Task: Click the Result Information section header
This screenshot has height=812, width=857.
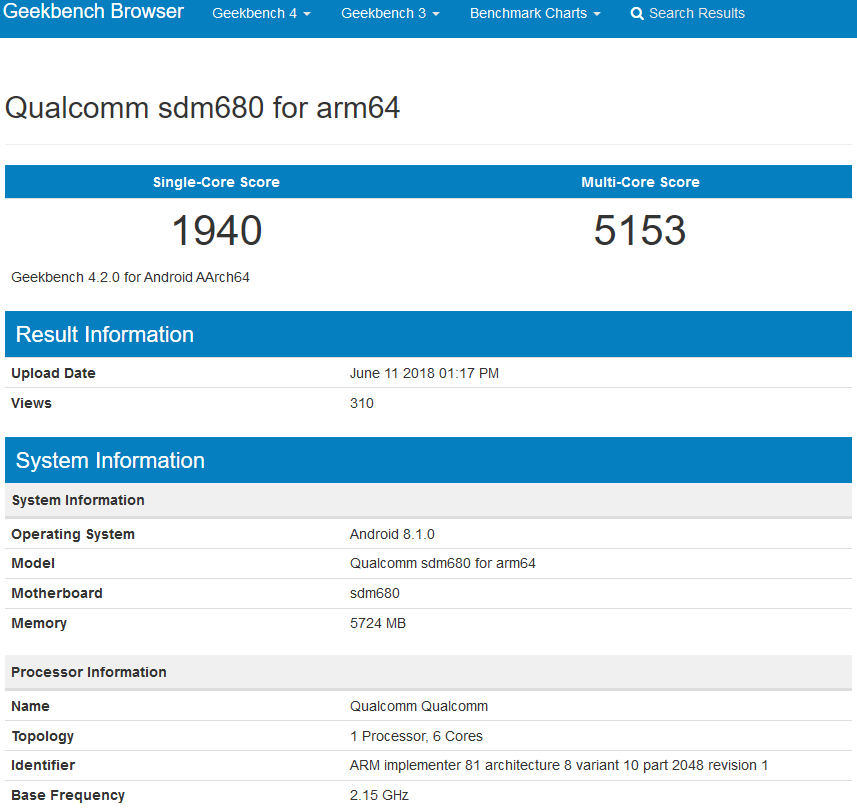Action: point(428,334)
